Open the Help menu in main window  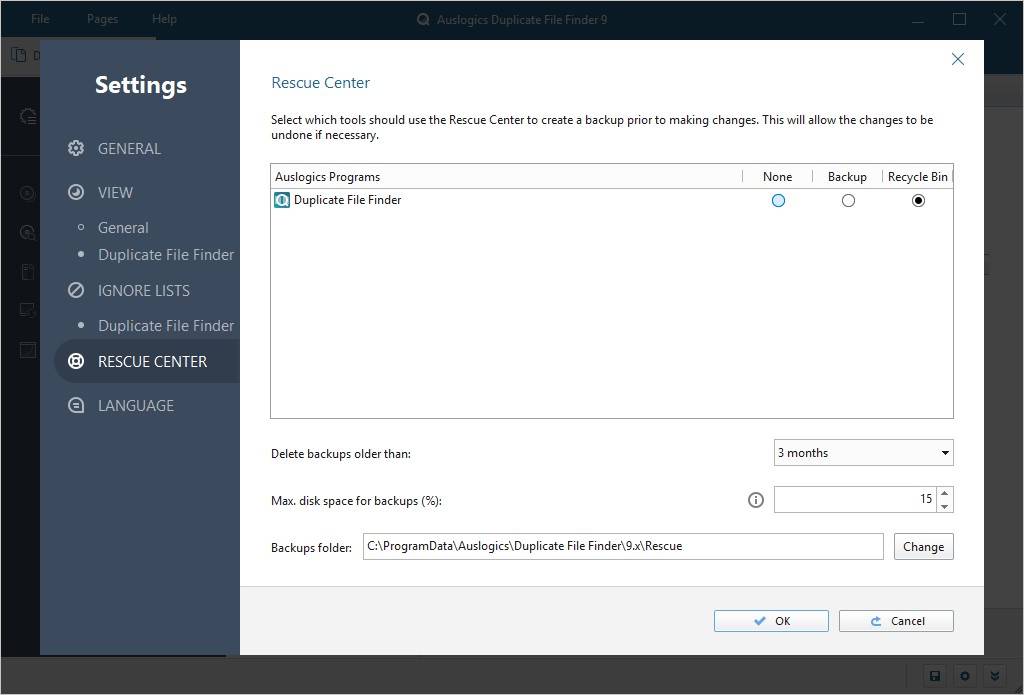(164, 19)
